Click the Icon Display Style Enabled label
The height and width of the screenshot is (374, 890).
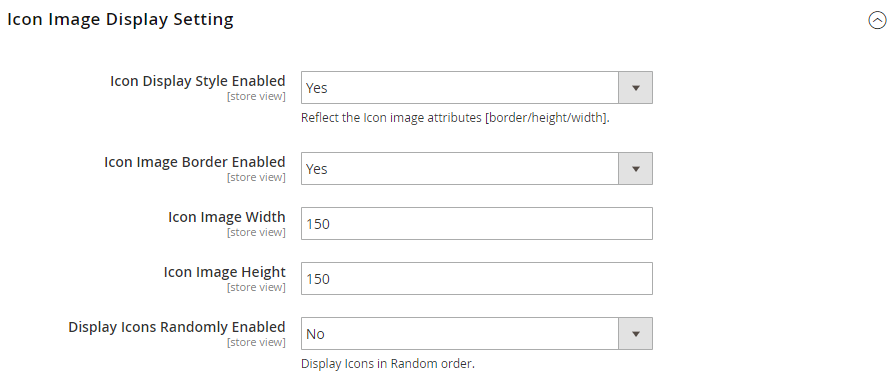(x=198, y=81)
